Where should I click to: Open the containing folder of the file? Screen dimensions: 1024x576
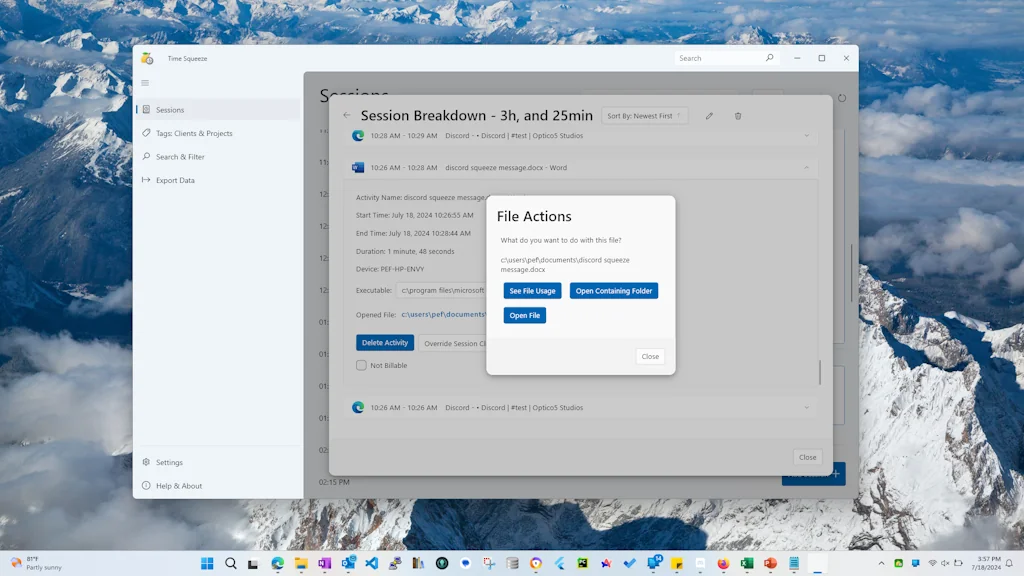tap(614, 291)
